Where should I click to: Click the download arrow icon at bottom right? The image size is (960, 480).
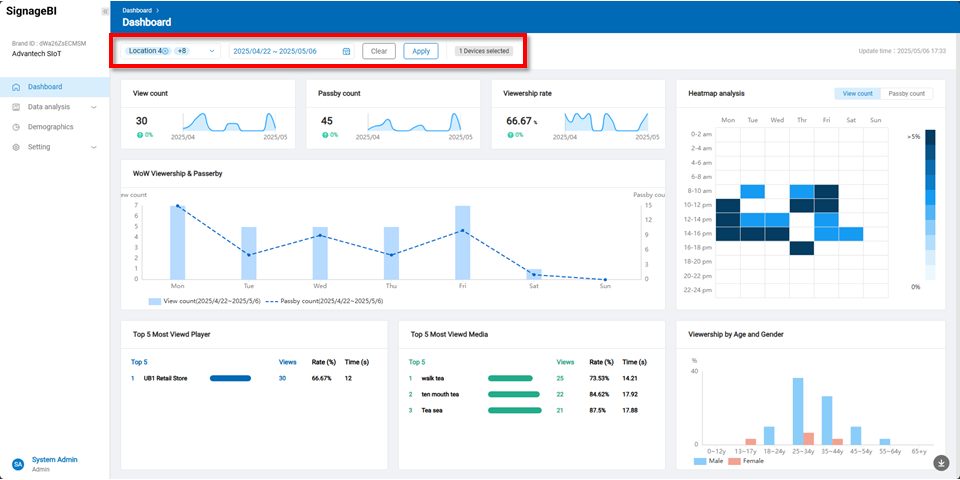coord(941,462)
